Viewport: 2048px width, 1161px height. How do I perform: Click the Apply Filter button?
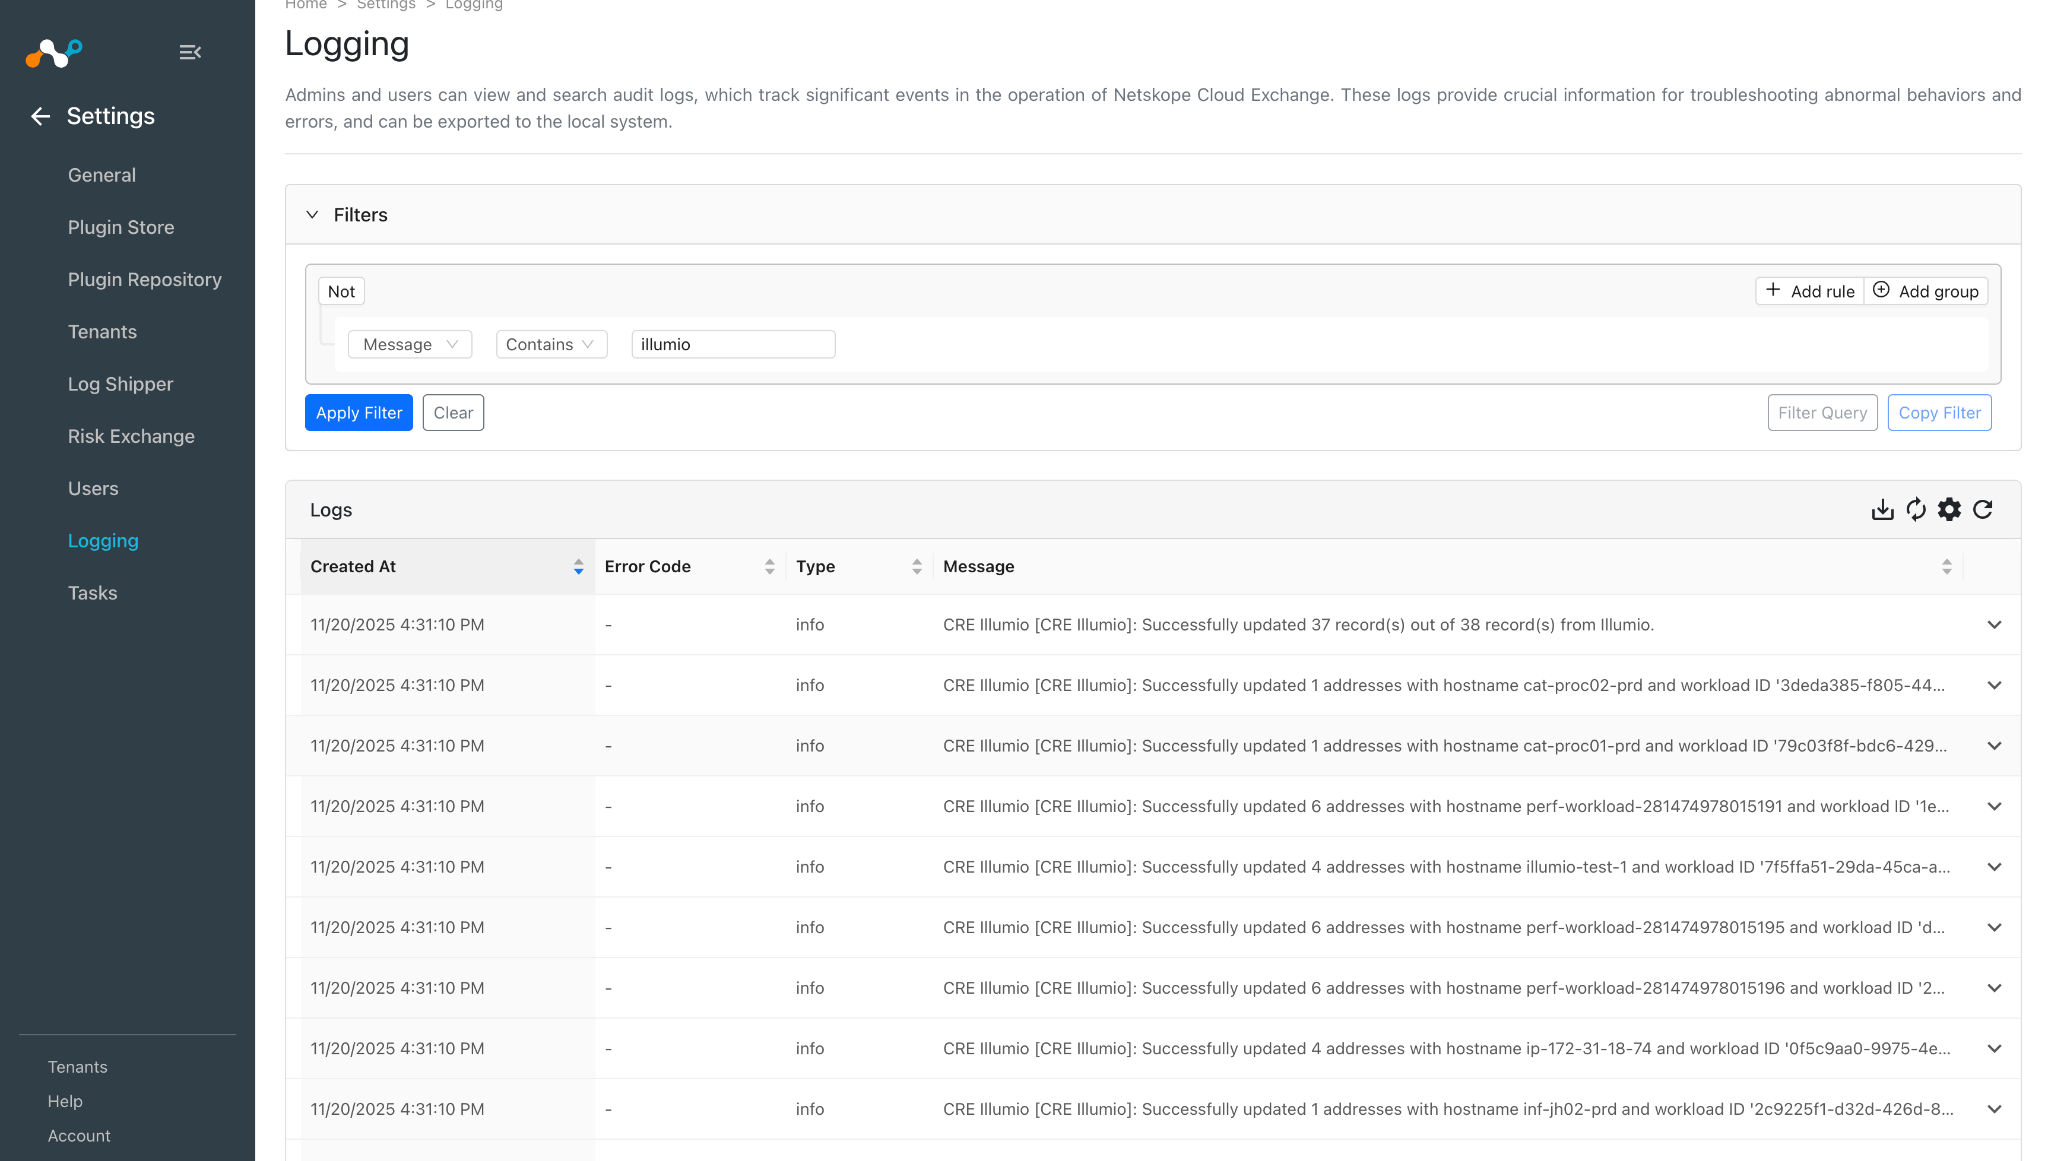coord(359,413)
